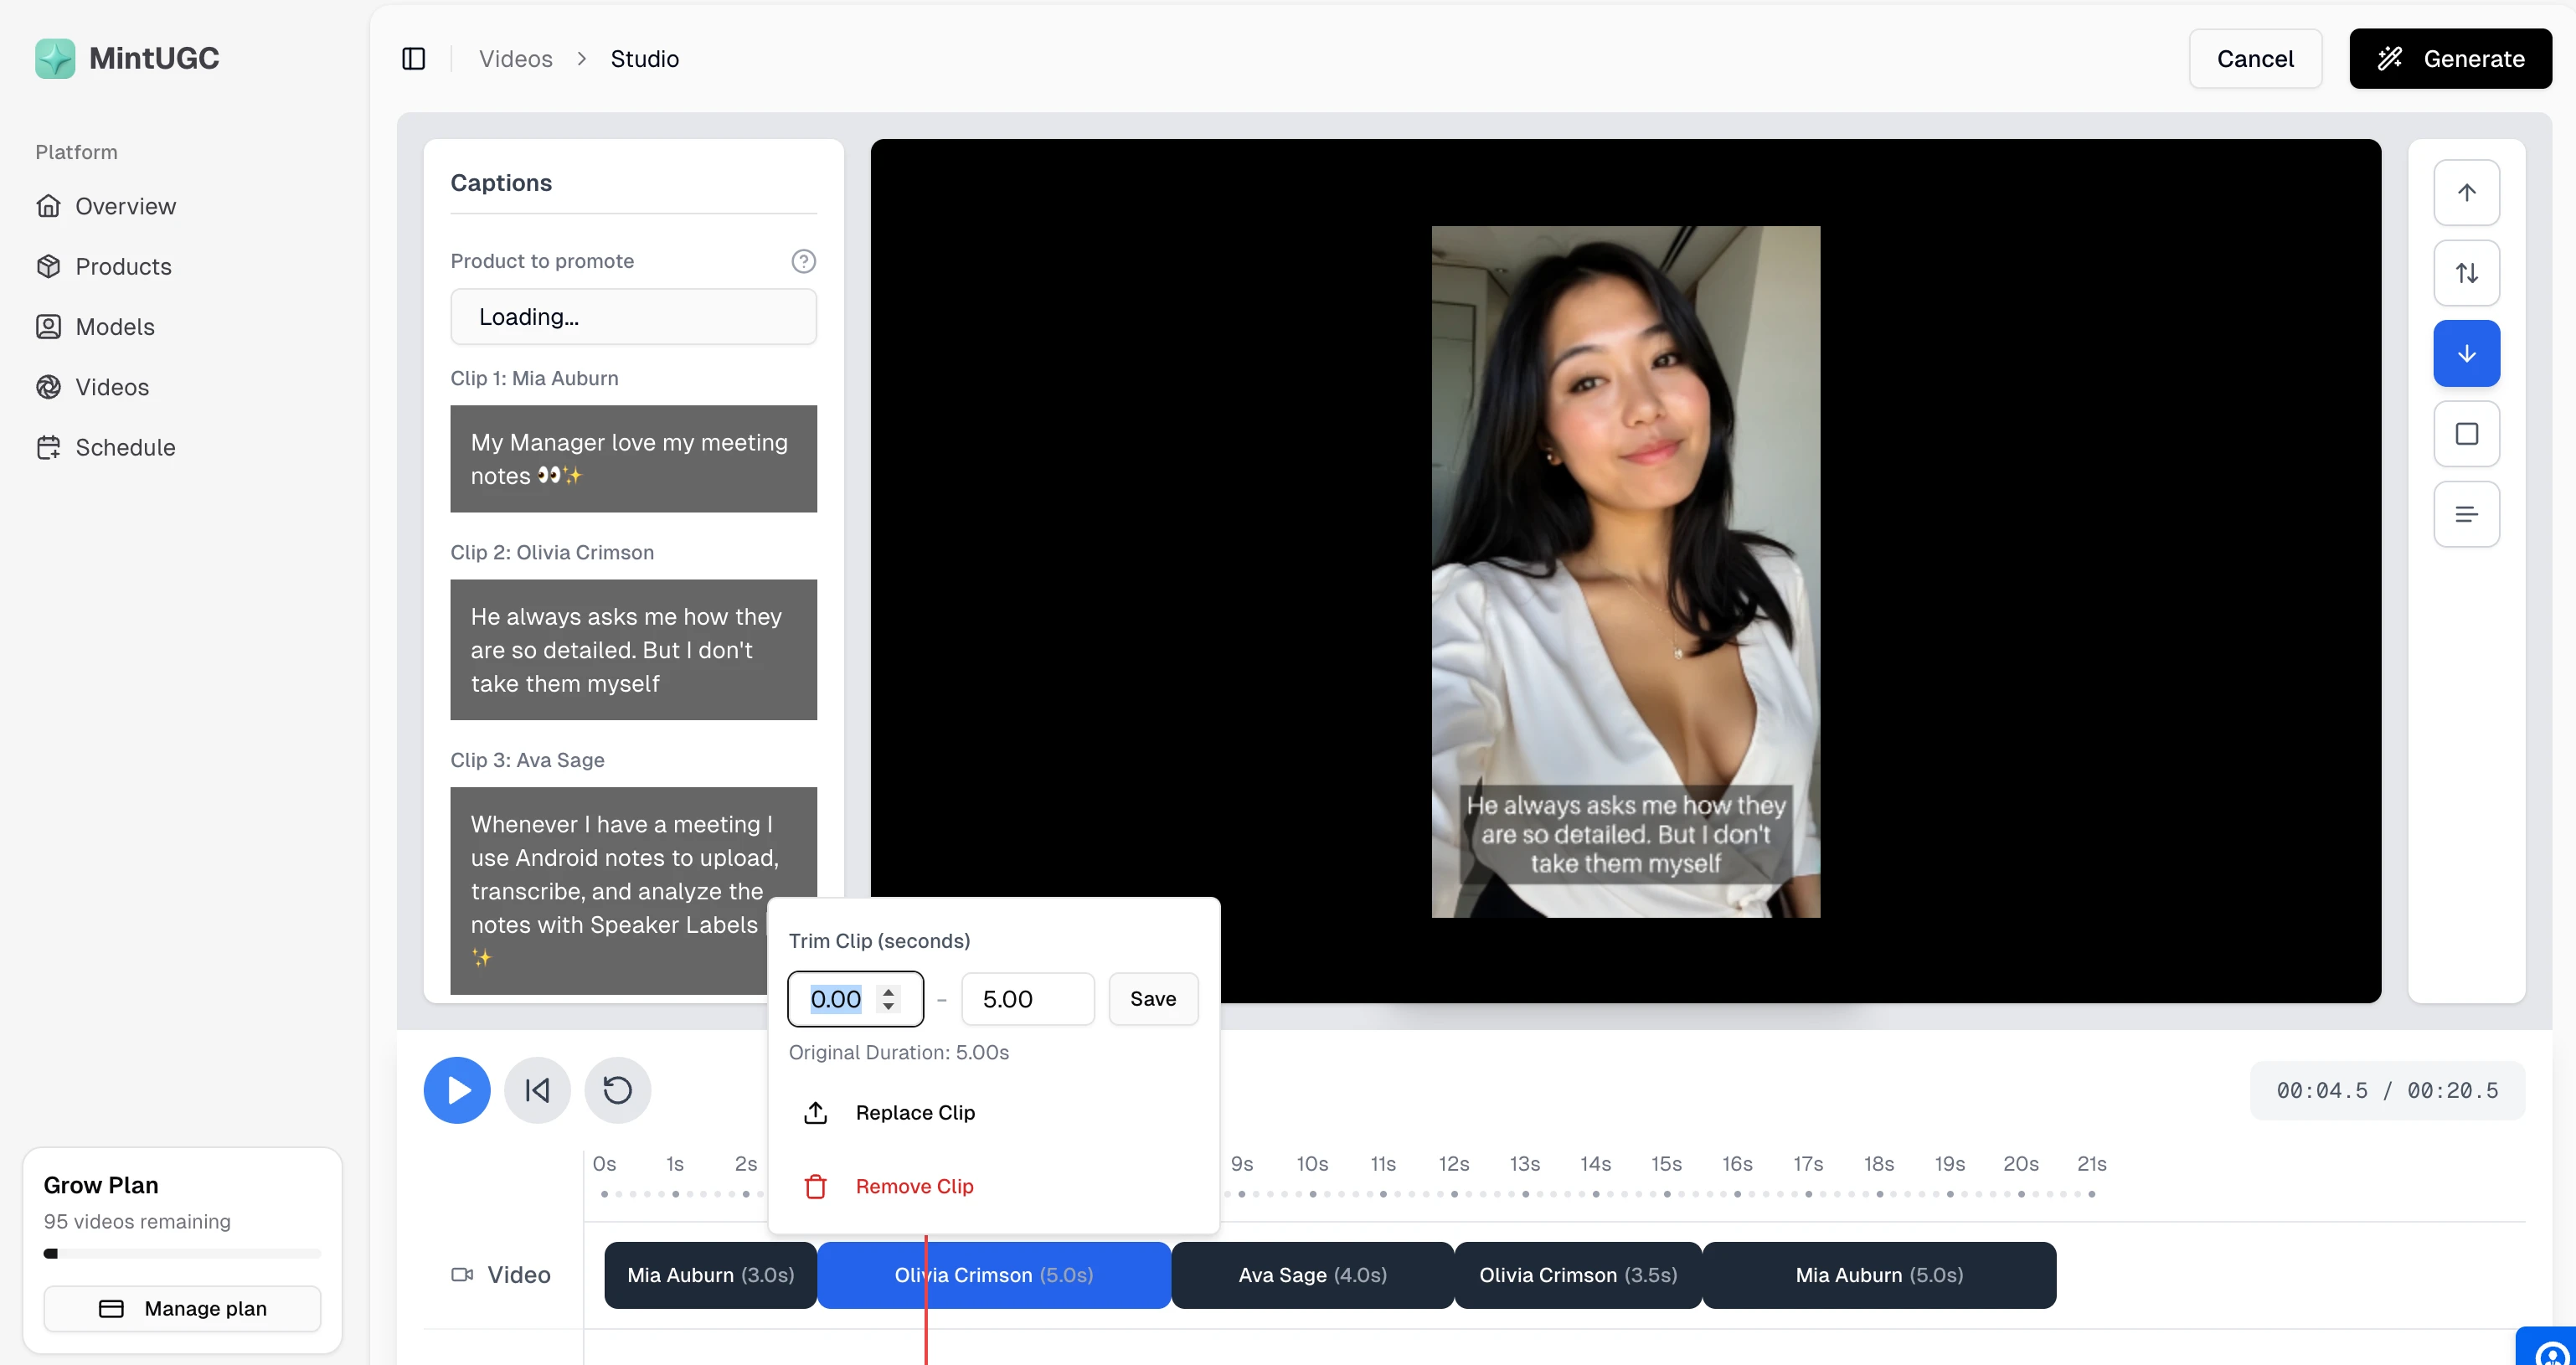This screenshot has height=1365, width=2576.
Task: Click the Captions panel heading
Action: click(x=501, y=183)
